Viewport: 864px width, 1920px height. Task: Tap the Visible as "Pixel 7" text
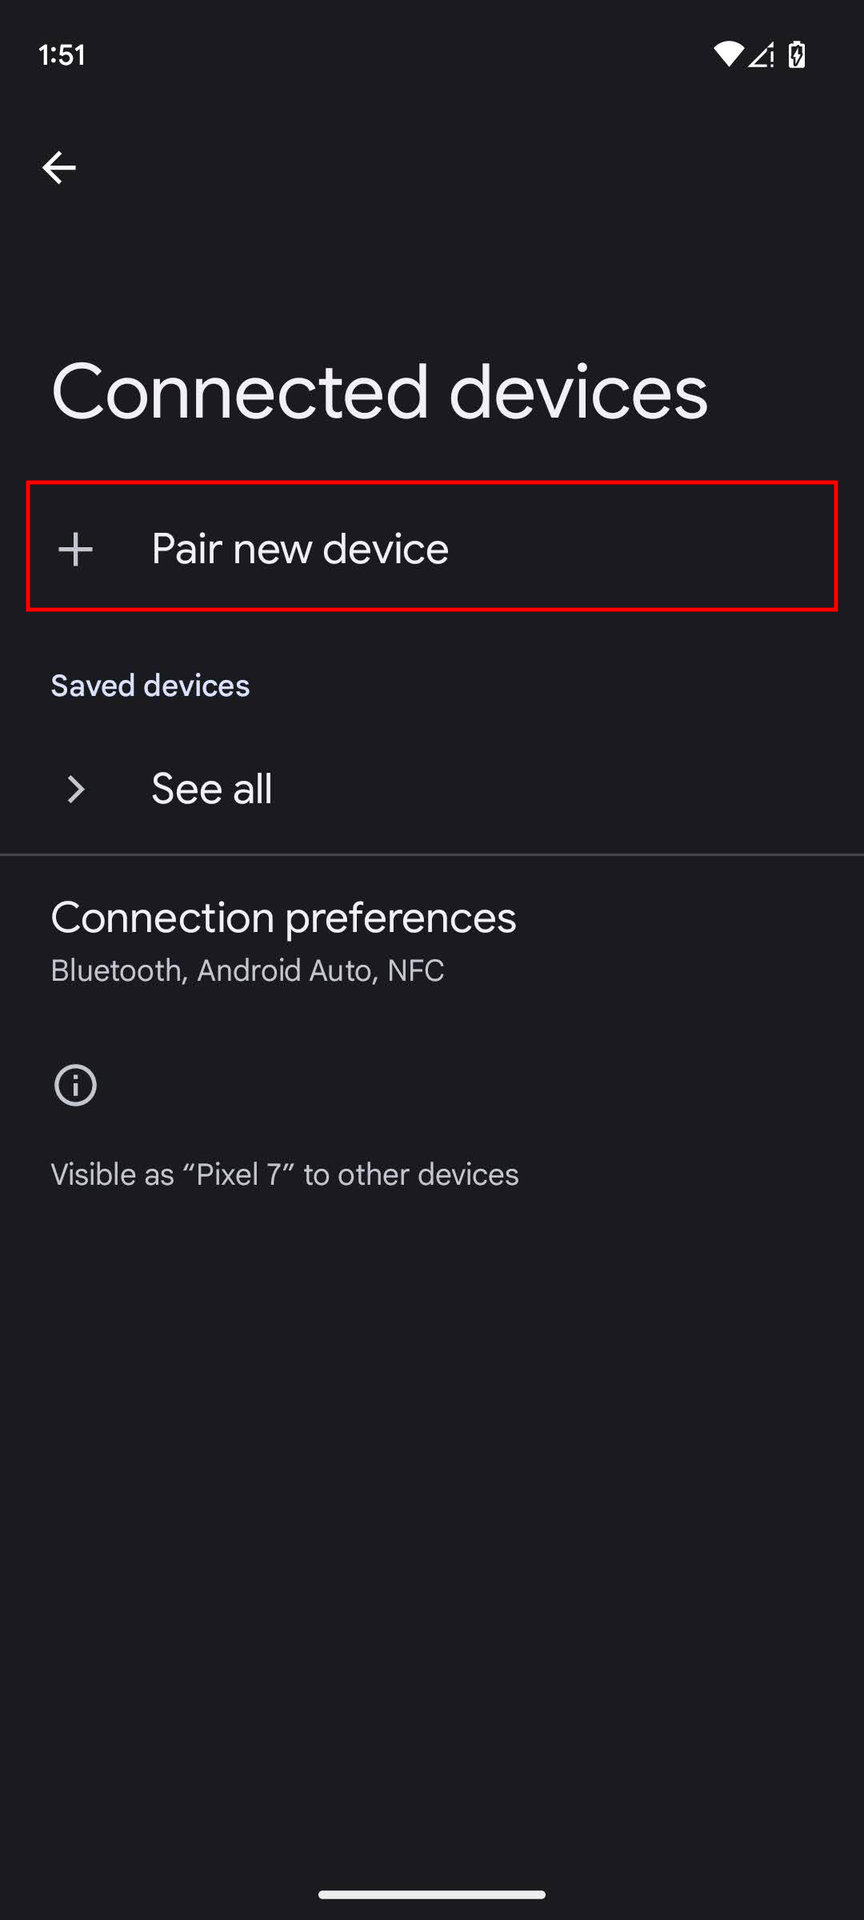point(285,1174)
